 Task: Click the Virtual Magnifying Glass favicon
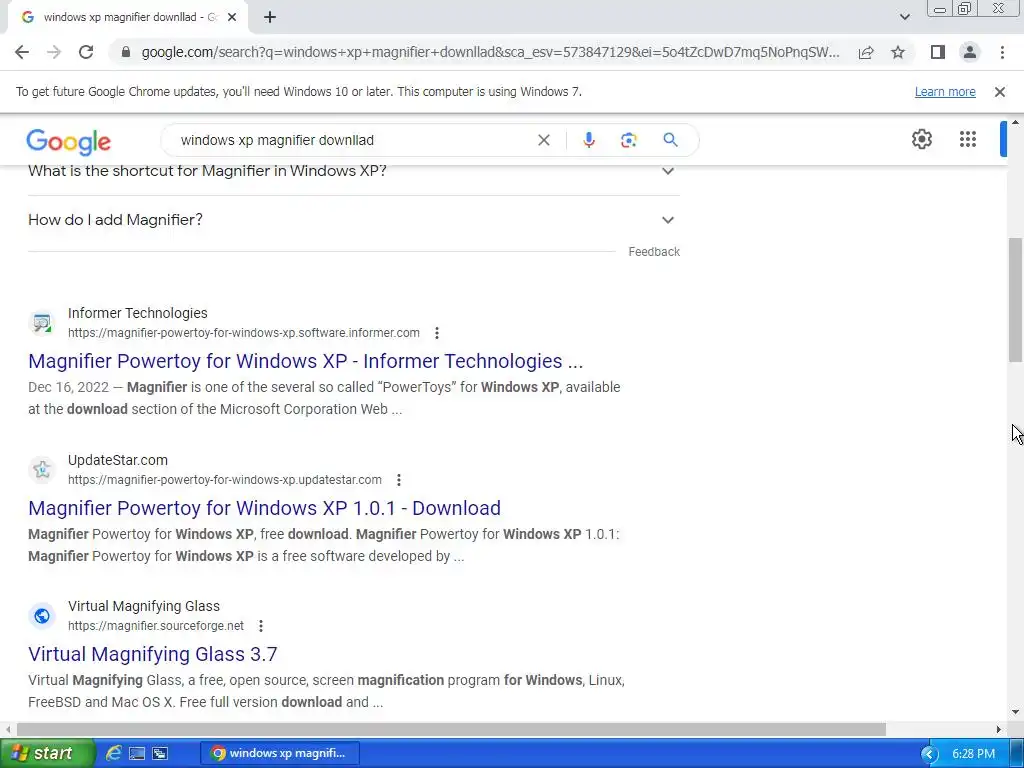(42, 616)
